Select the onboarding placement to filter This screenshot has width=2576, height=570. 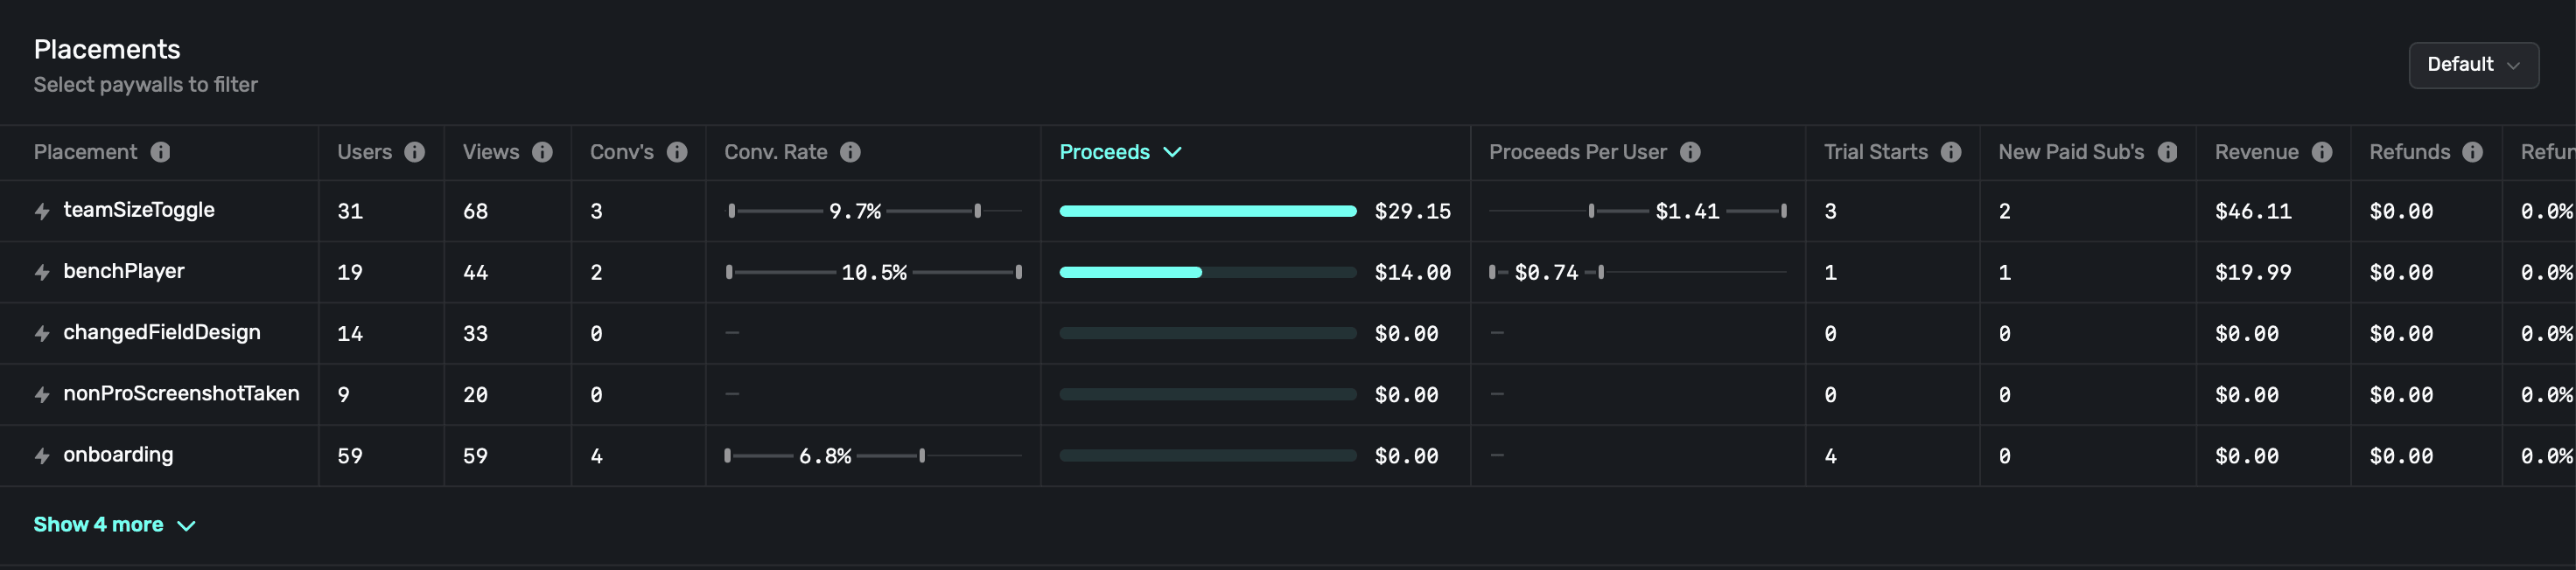point(118,455)
